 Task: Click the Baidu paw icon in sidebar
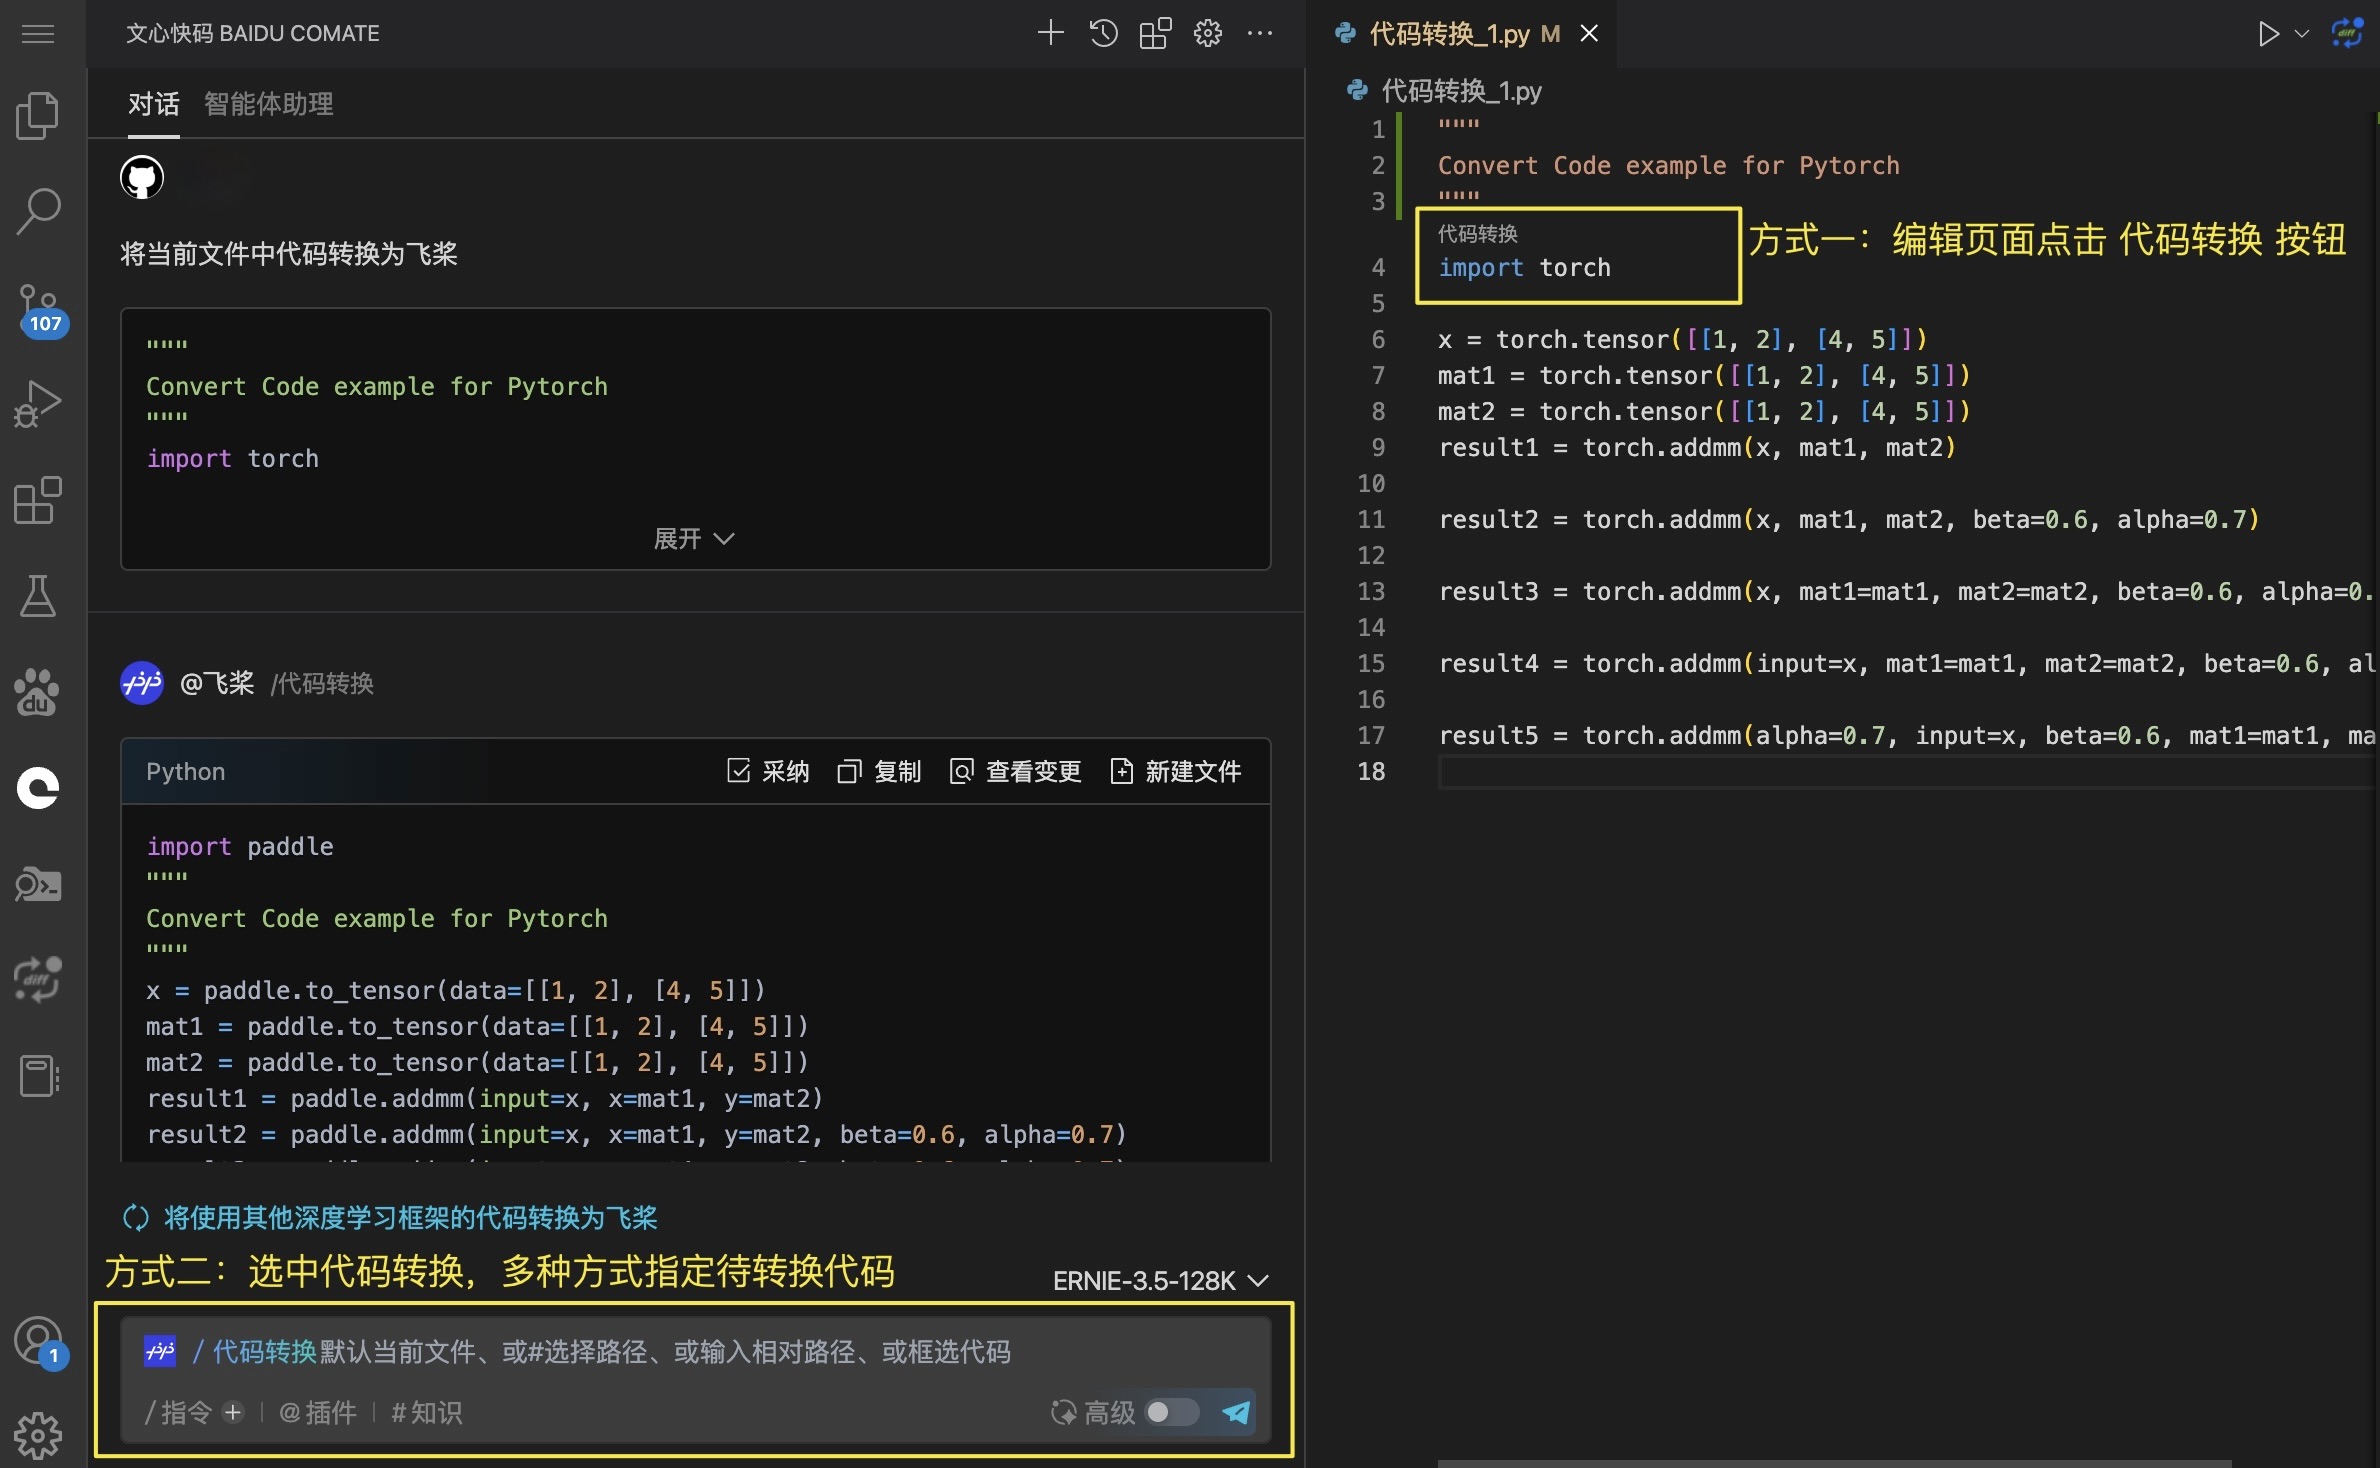(x=38, y=692)
